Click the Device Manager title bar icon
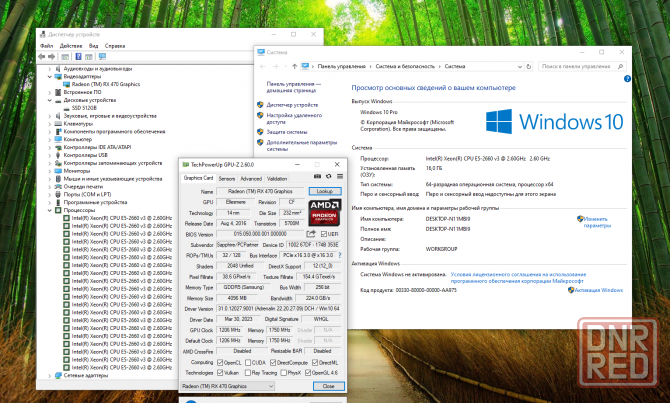 click(x=43, y=34)
